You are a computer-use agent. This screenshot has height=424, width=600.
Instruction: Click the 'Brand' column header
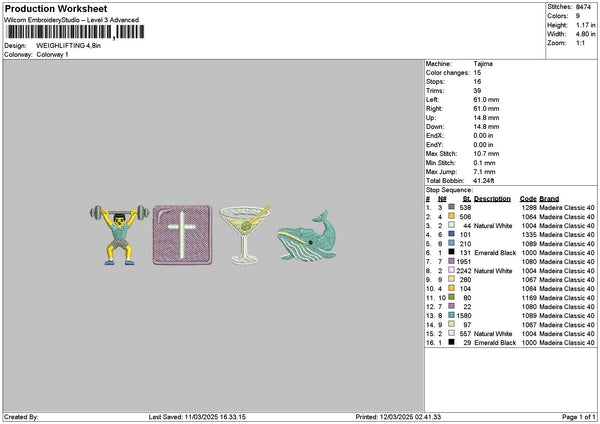coord(549,199)
